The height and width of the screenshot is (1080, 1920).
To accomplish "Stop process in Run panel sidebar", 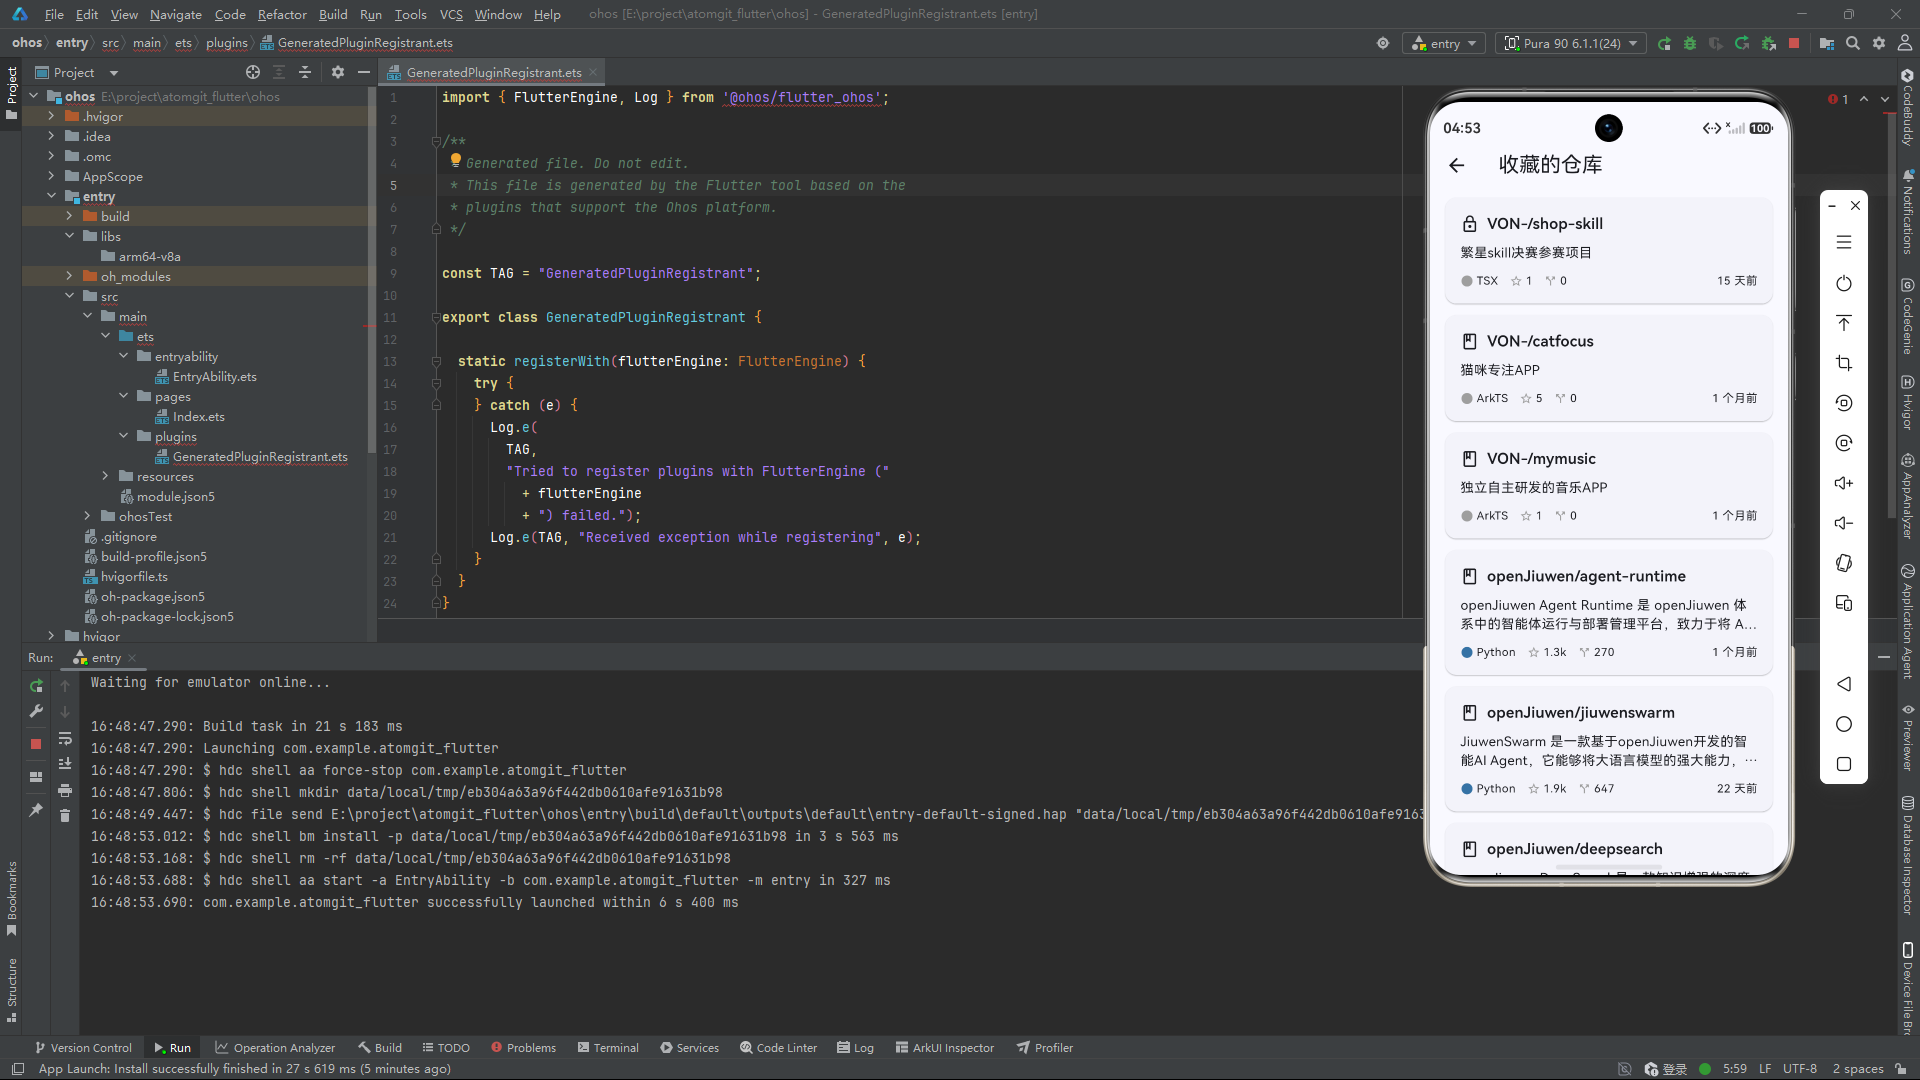I will 36,744.
